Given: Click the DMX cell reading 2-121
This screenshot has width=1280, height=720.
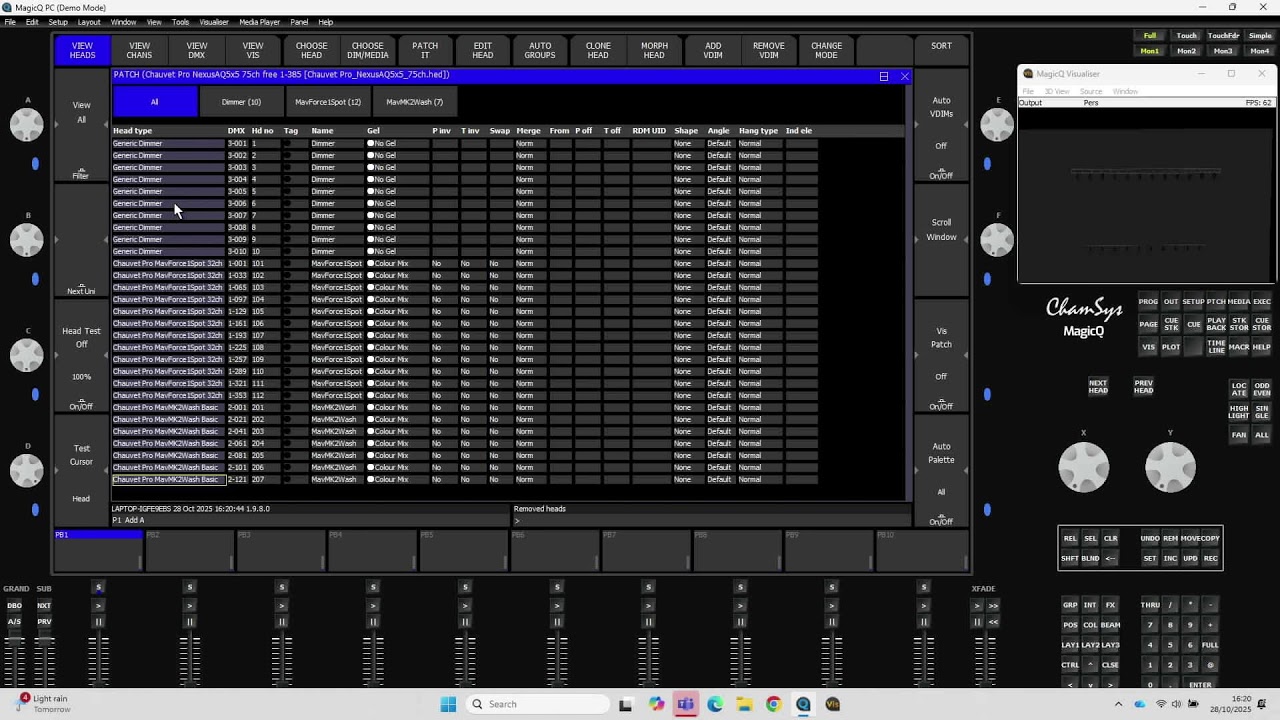Looking at the screenshot, I should [x=237, y=480].
